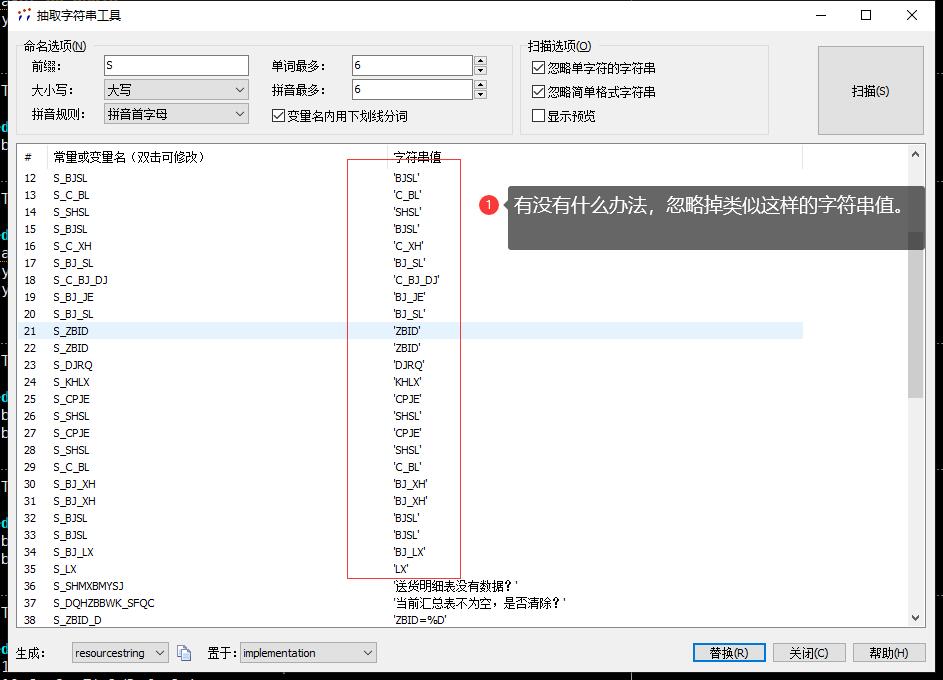Click the copy icon beside resourcestring dropdown

click(184, 653)
